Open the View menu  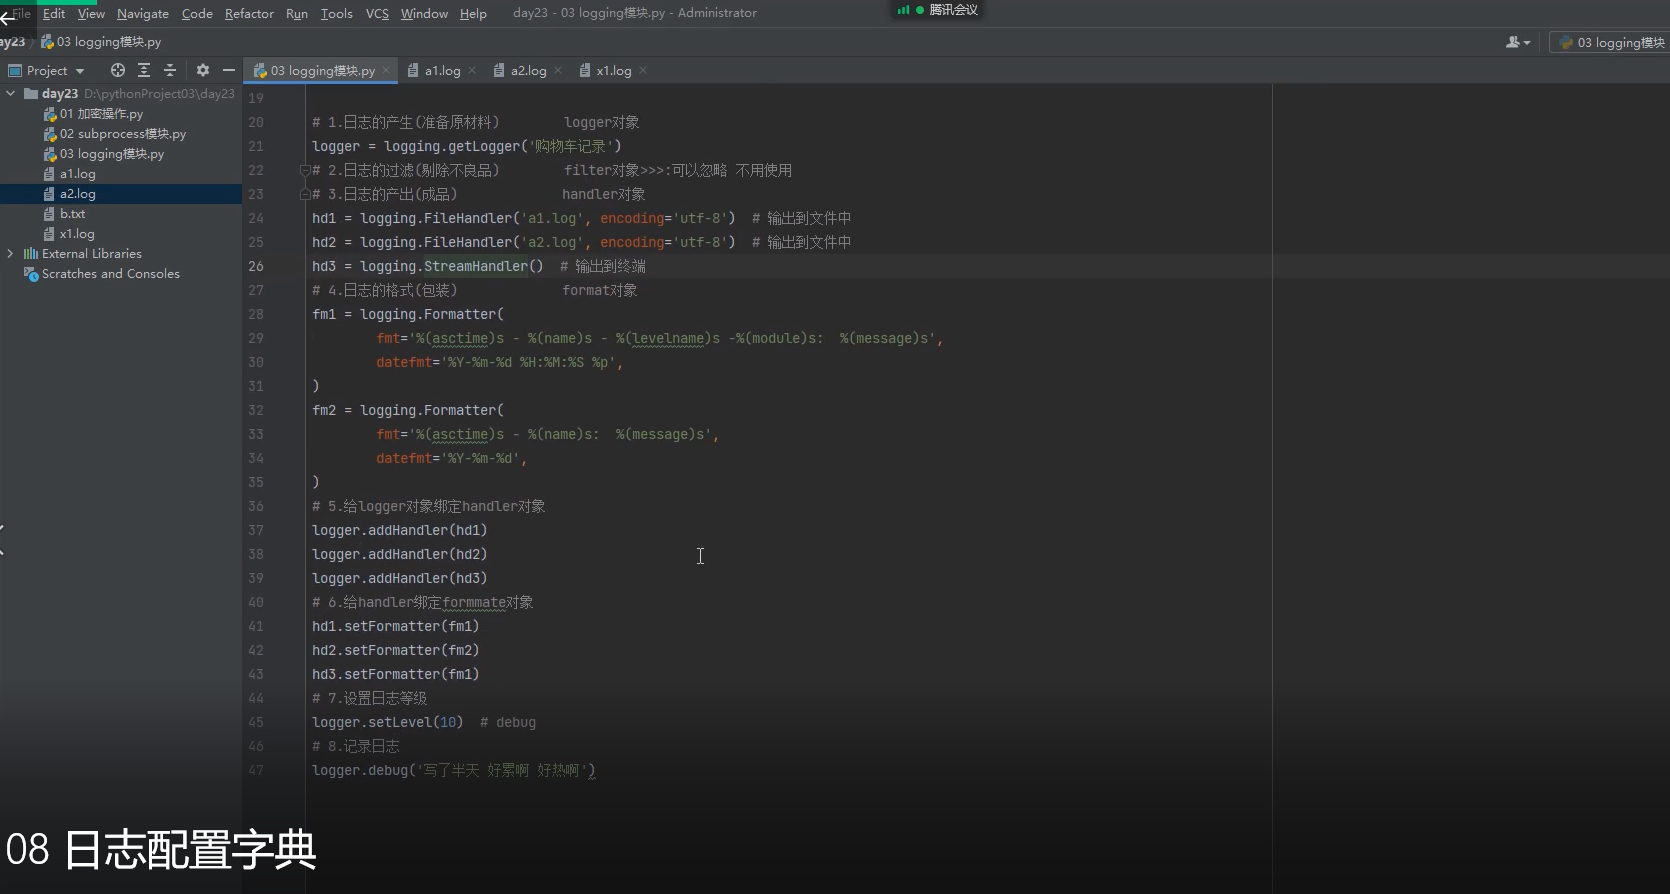tap(91, 13)
